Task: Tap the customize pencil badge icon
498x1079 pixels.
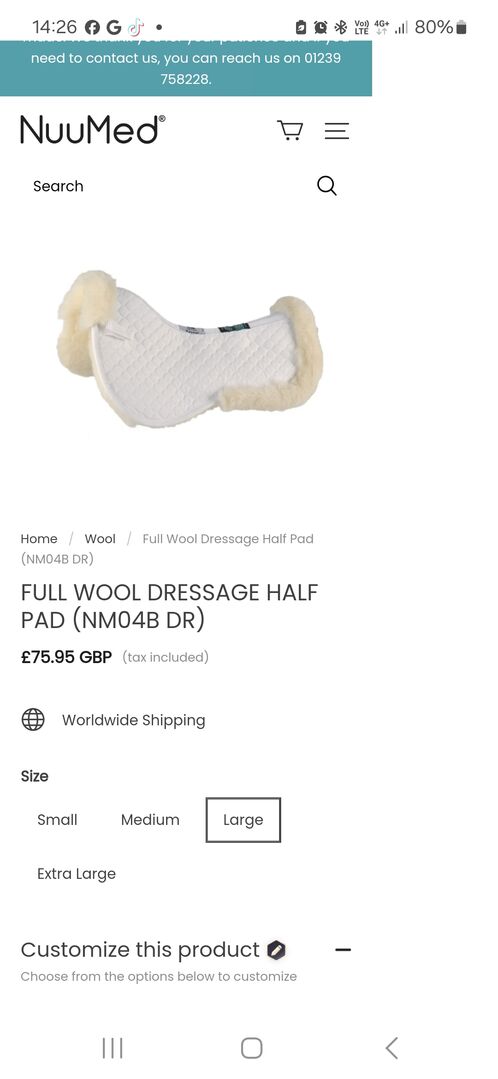Action: 277,950
